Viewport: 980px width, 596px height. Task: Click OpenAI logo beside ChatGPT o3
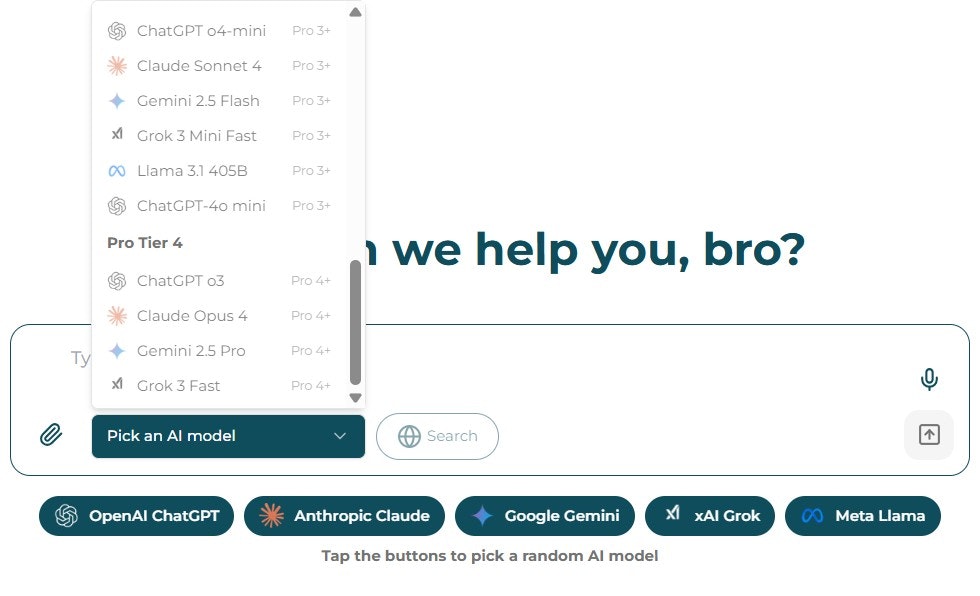(x=117, y=281)
